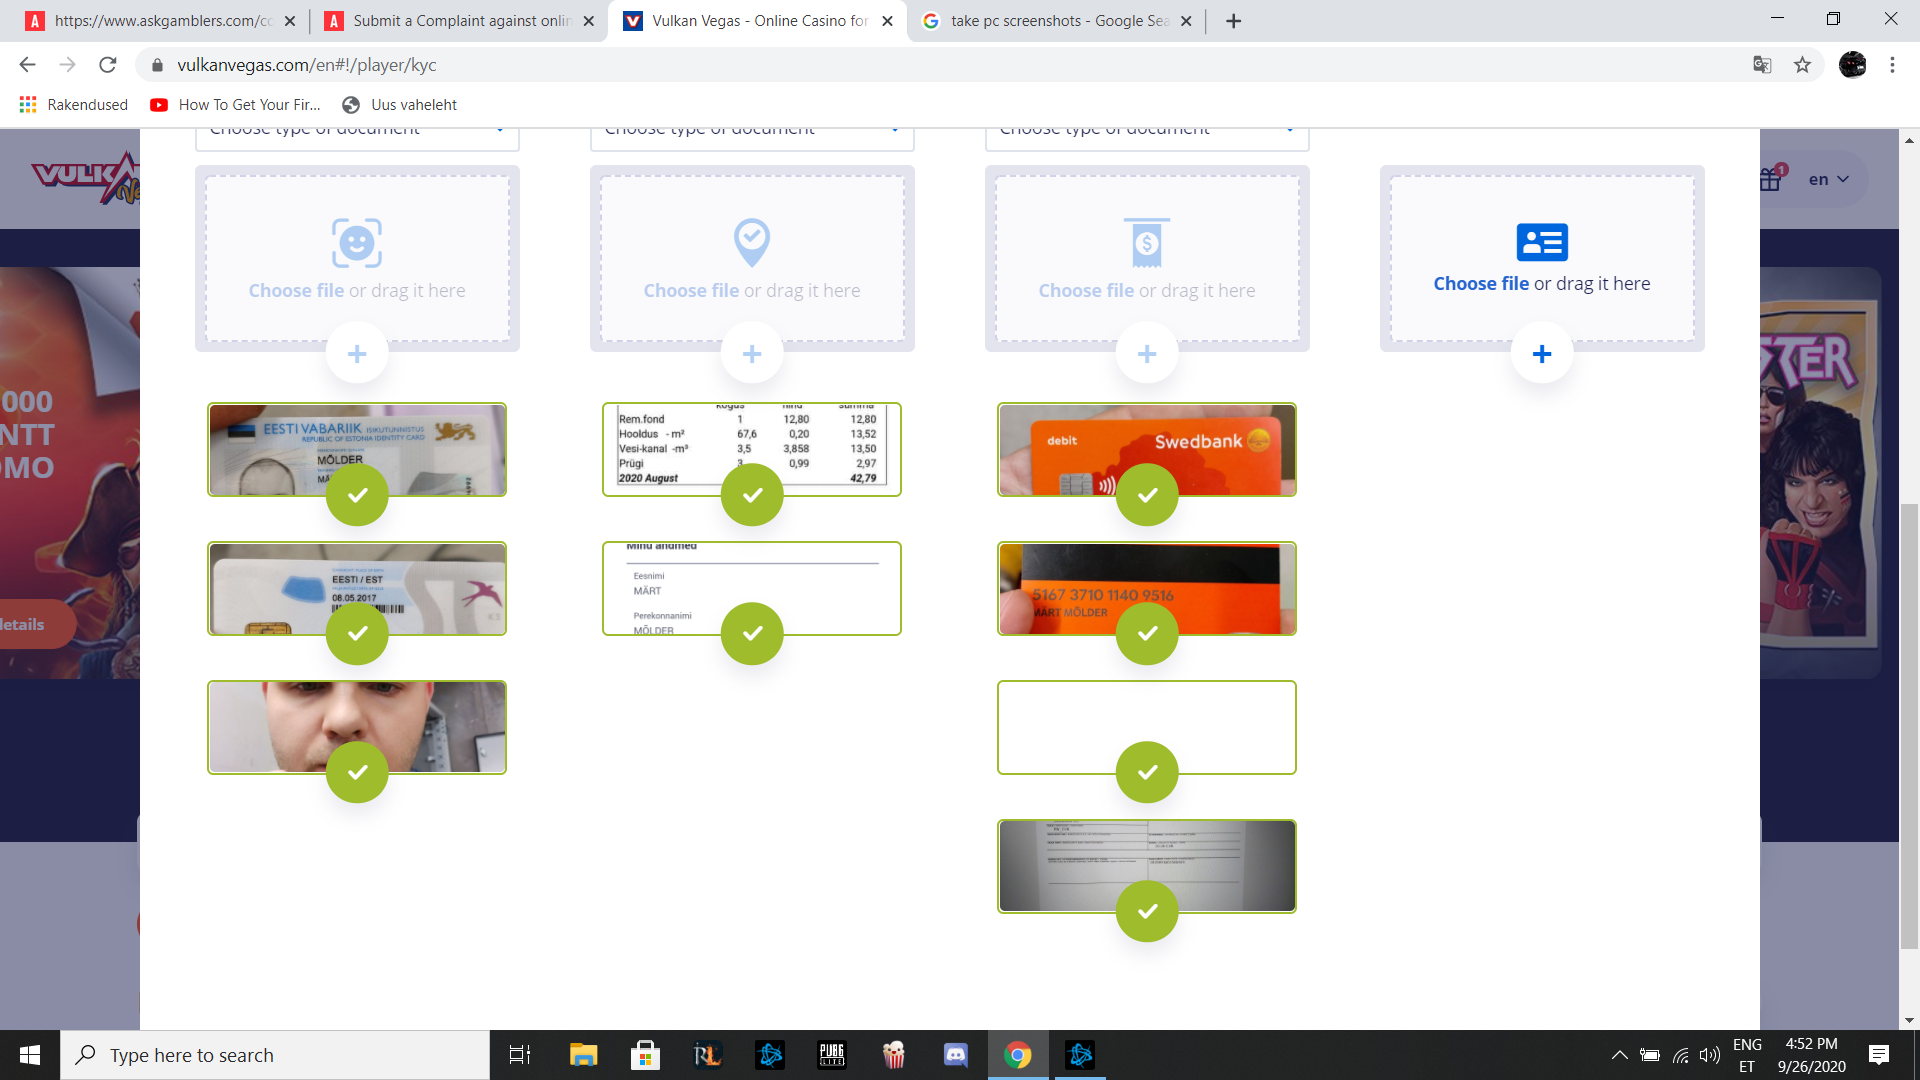Click the Vulkan Vegas logo
Screen dimensions: 1920x1080
pyautogui.click(x=86, y=178)
